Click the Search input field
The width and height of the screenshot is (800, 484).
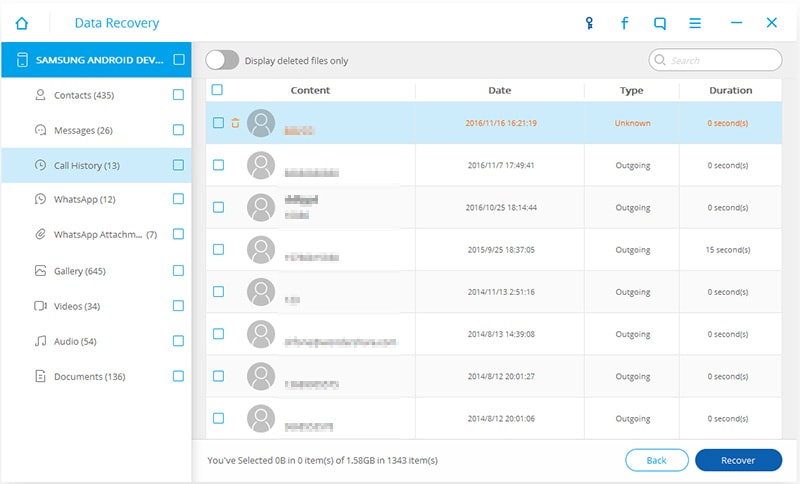(715, 60)
